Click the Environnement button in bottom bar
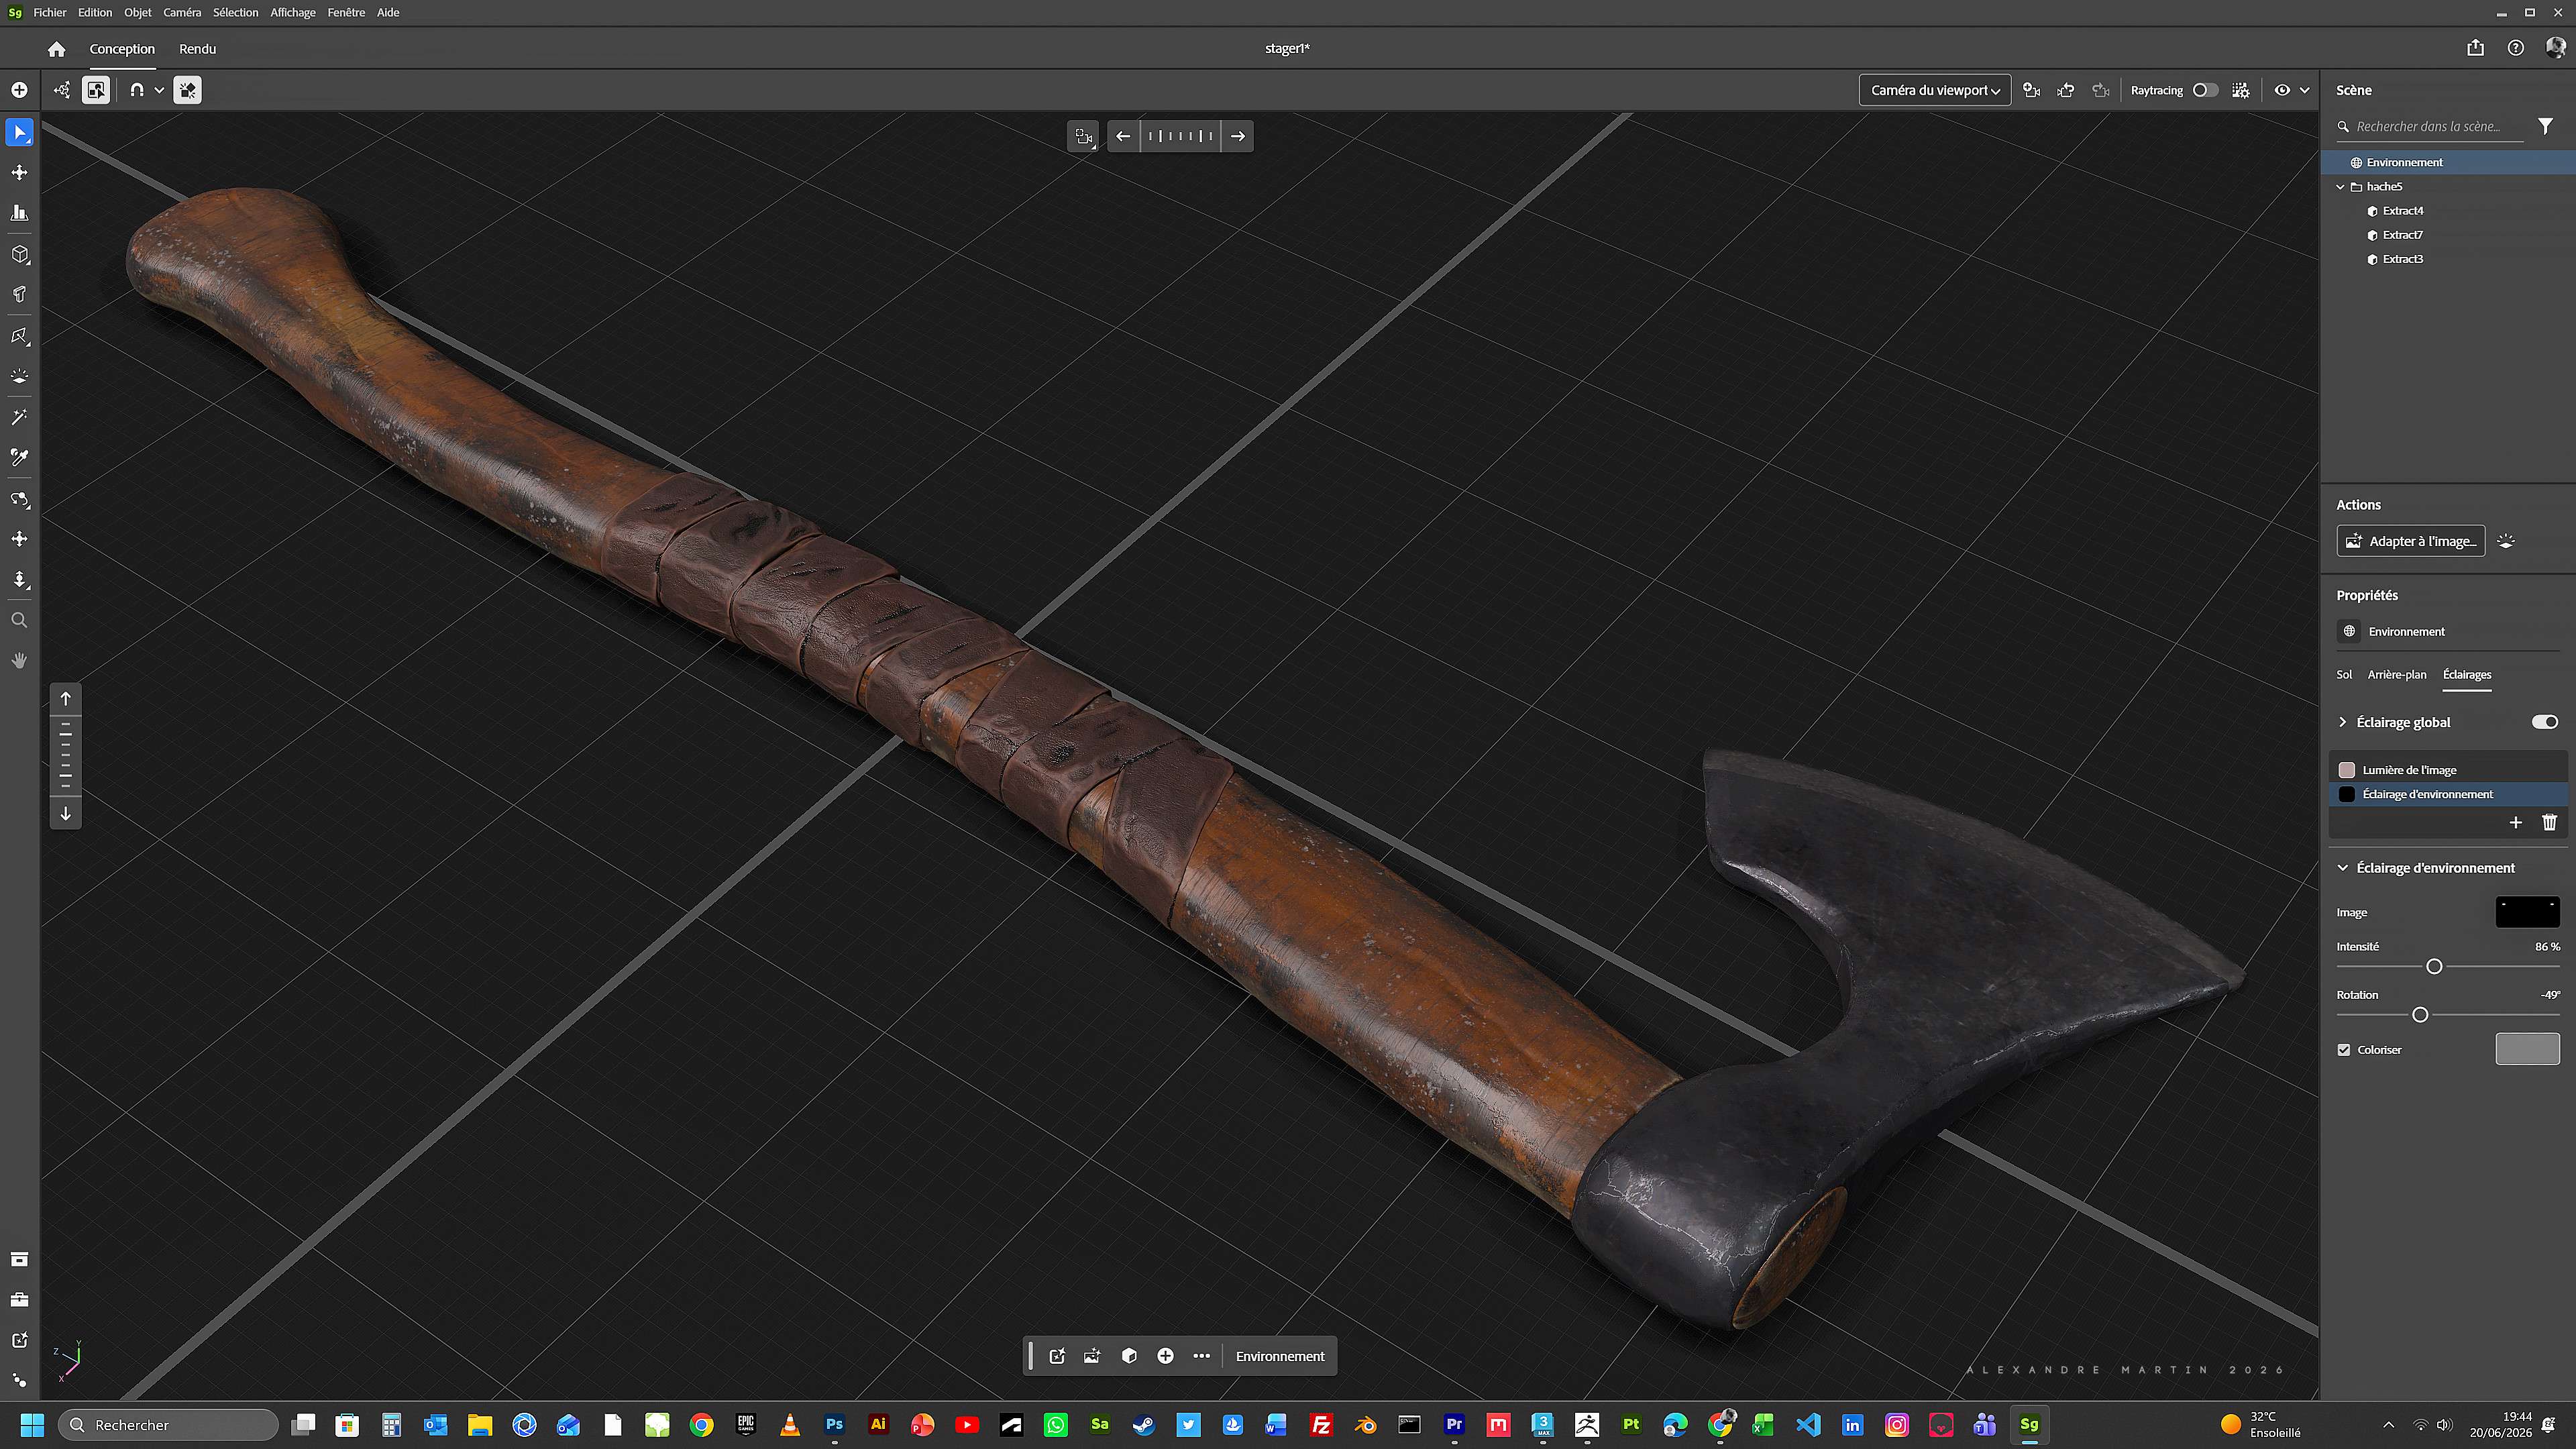 click(1279, 1356)
